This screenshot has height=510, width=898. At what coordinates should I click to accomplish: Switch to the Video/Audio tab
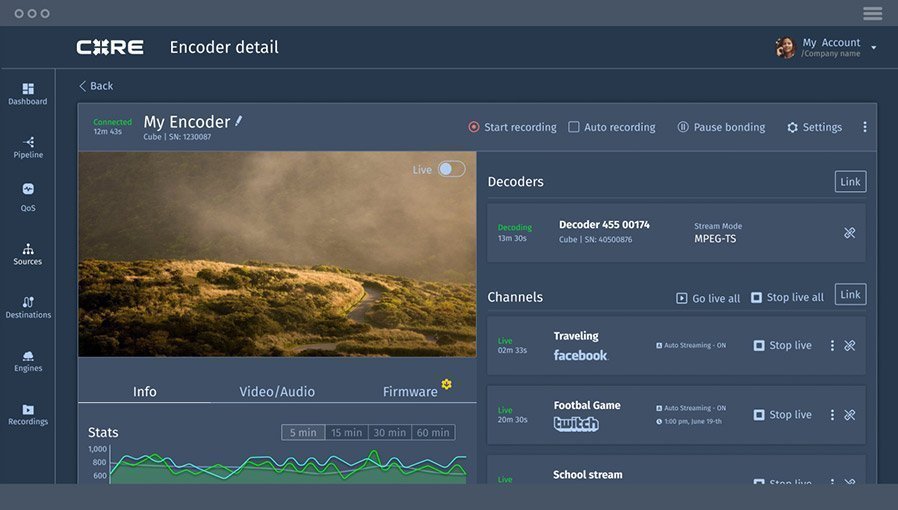(277, 392)
